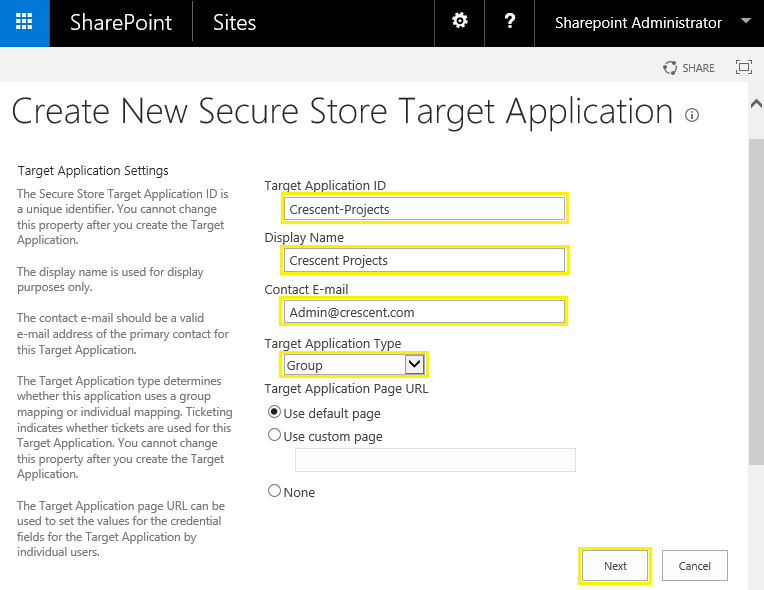Select the None page URL option
This screenshot has height=590, width=764.
[274, 491]
